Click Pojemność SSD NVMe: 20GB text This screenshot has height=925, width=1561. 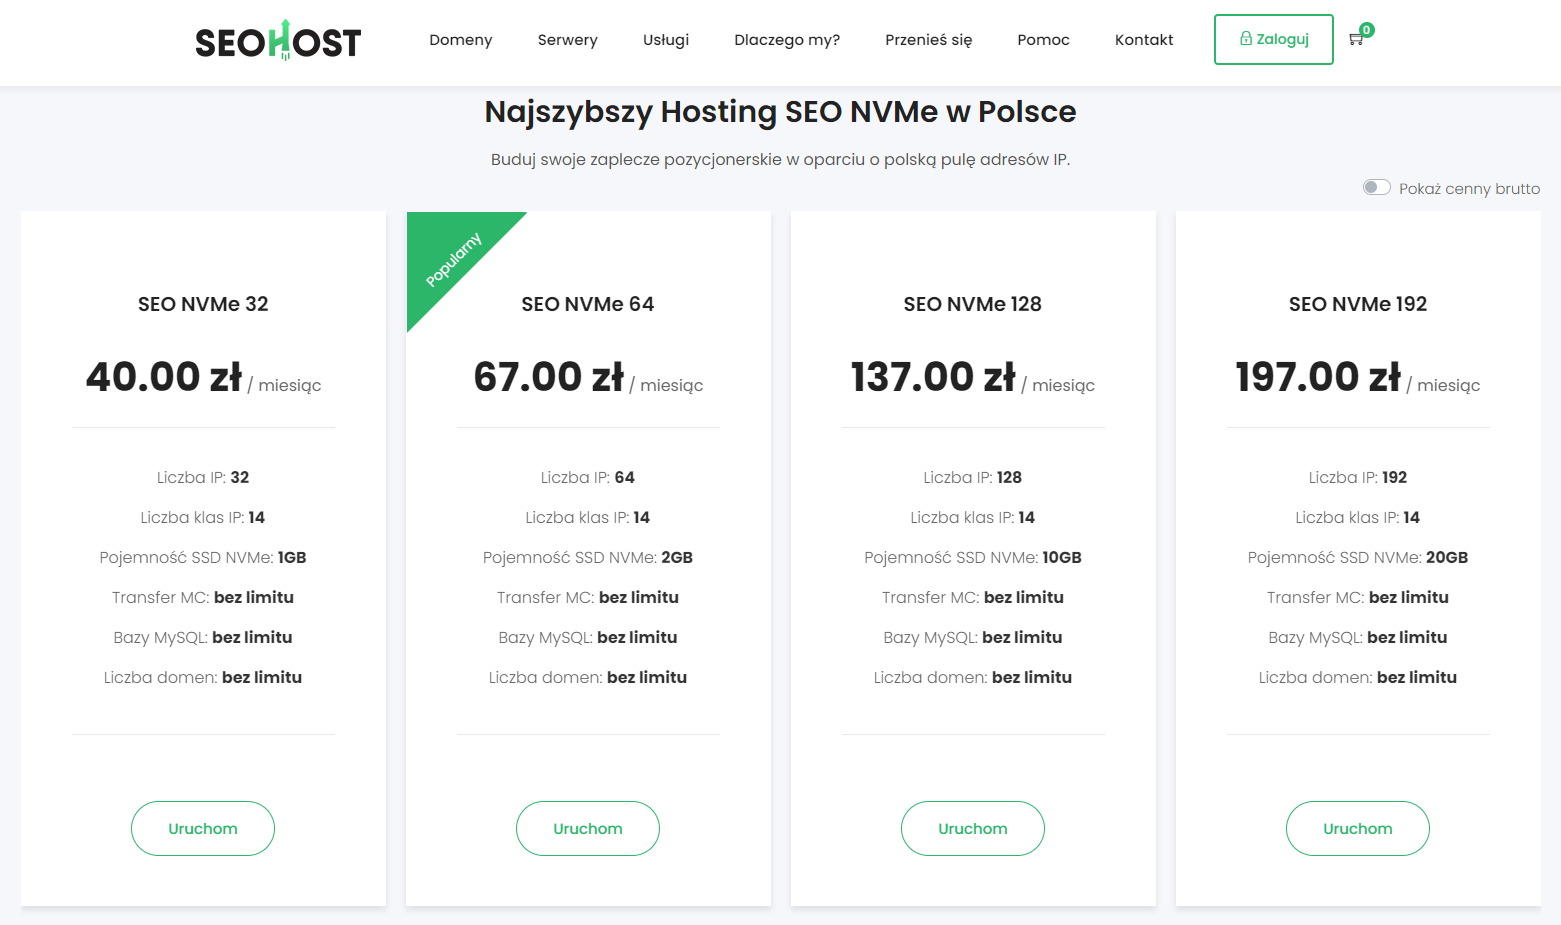click(1358, 558)
